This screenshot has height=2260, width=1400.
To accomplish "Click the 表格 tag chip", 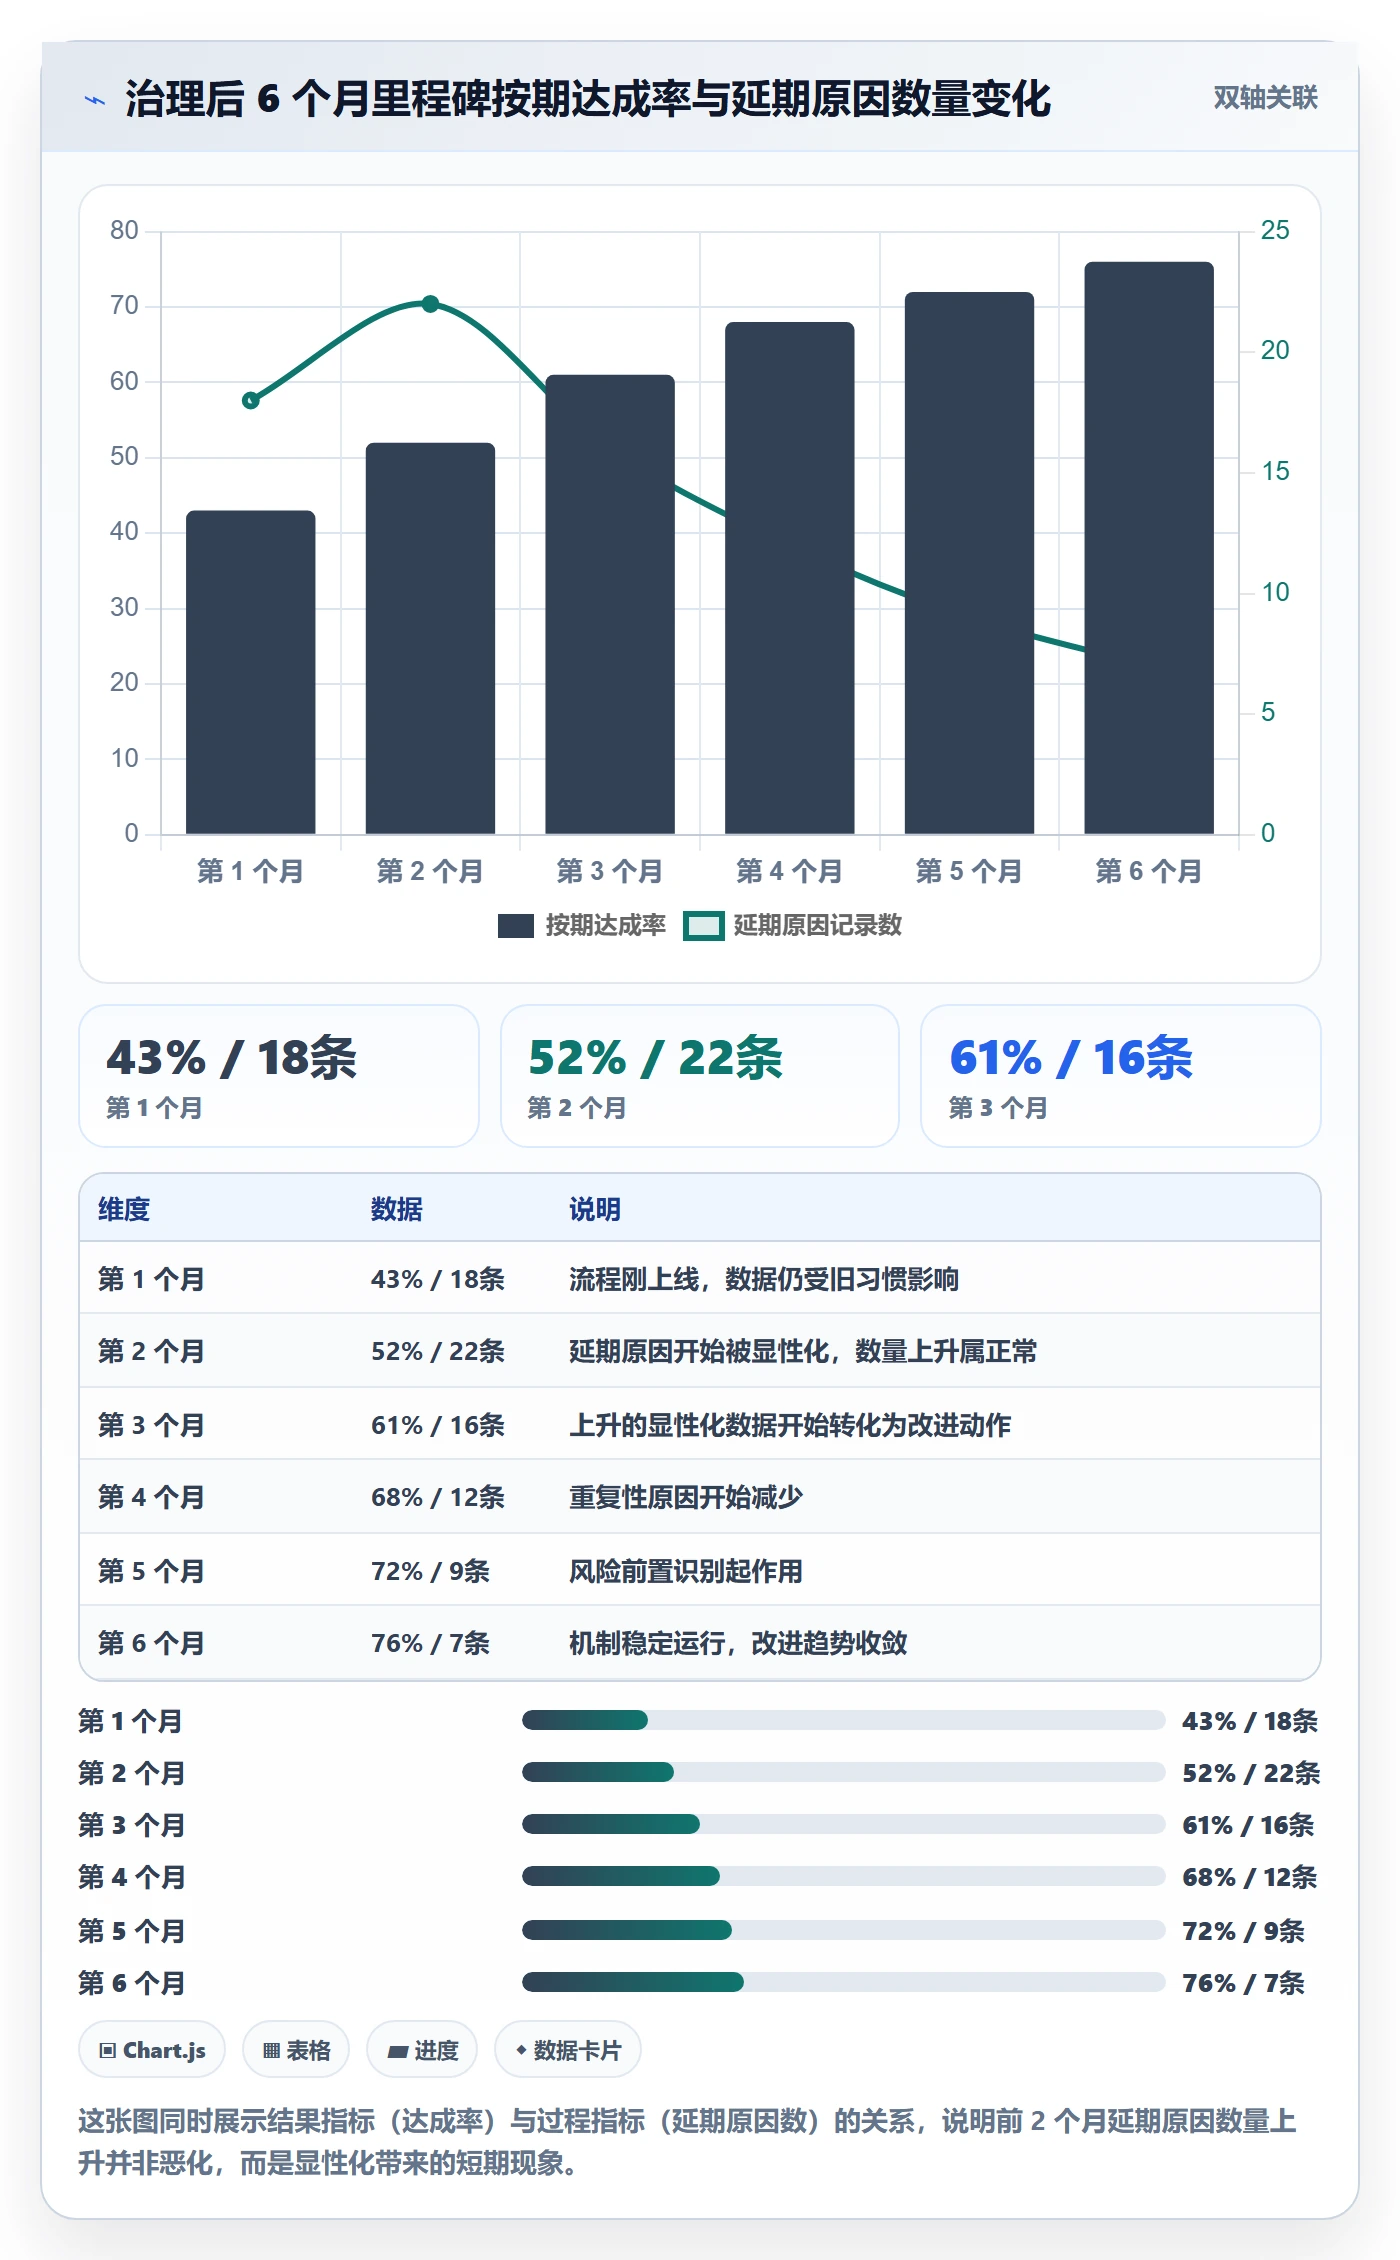I will pos(296,2050).
